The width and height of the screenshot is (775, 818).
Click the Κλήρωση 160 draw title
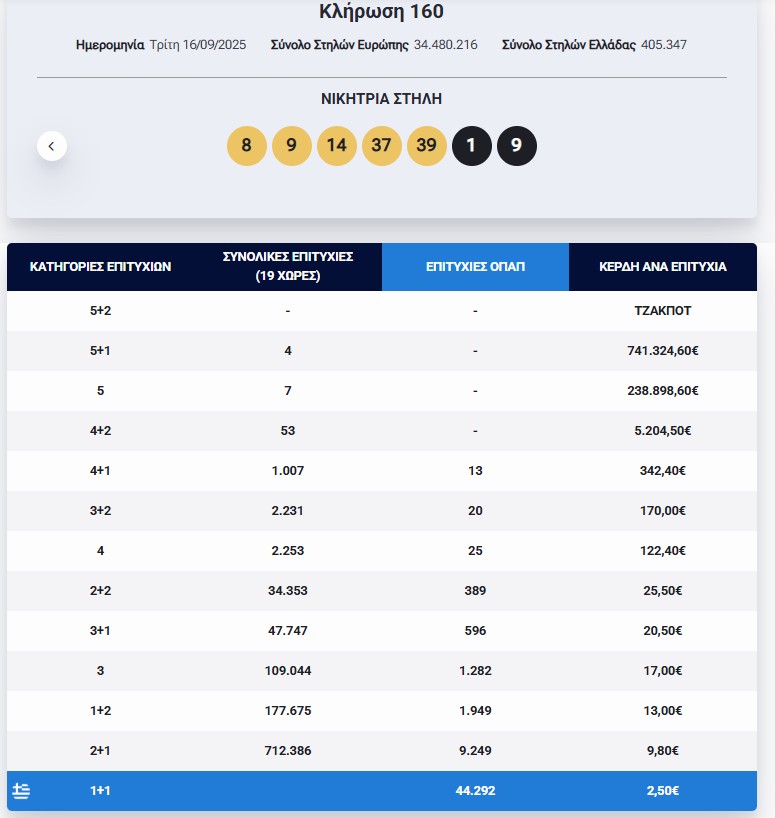coord(381,12)
